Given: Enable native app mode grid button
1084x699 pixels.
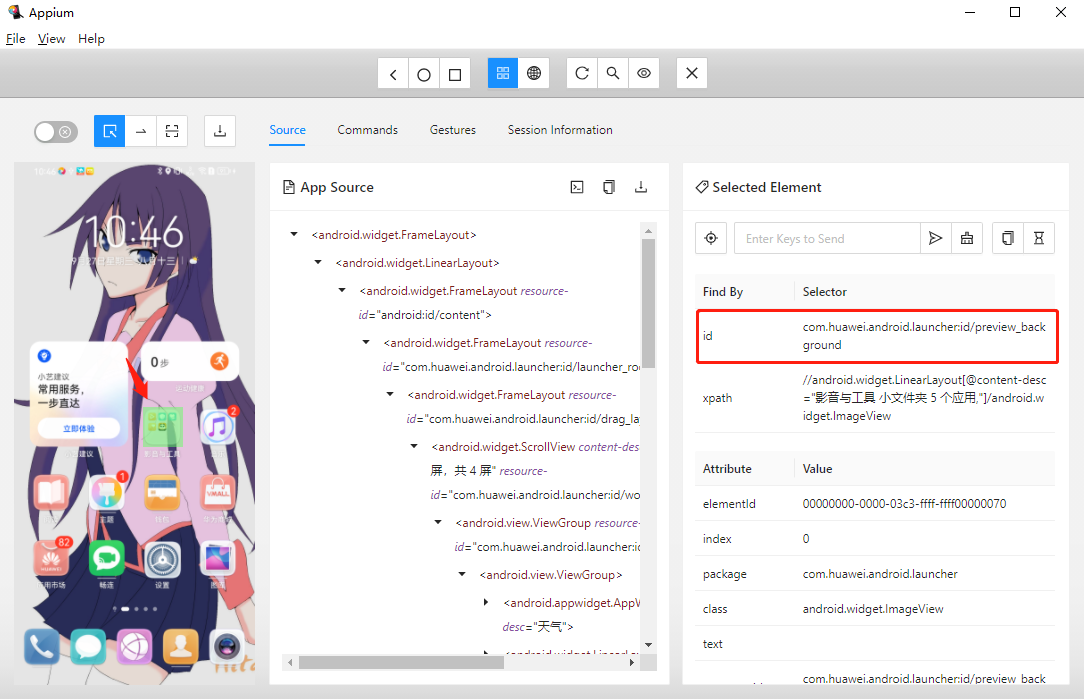Looking at the screenshot, I should [x=503, y=73].
